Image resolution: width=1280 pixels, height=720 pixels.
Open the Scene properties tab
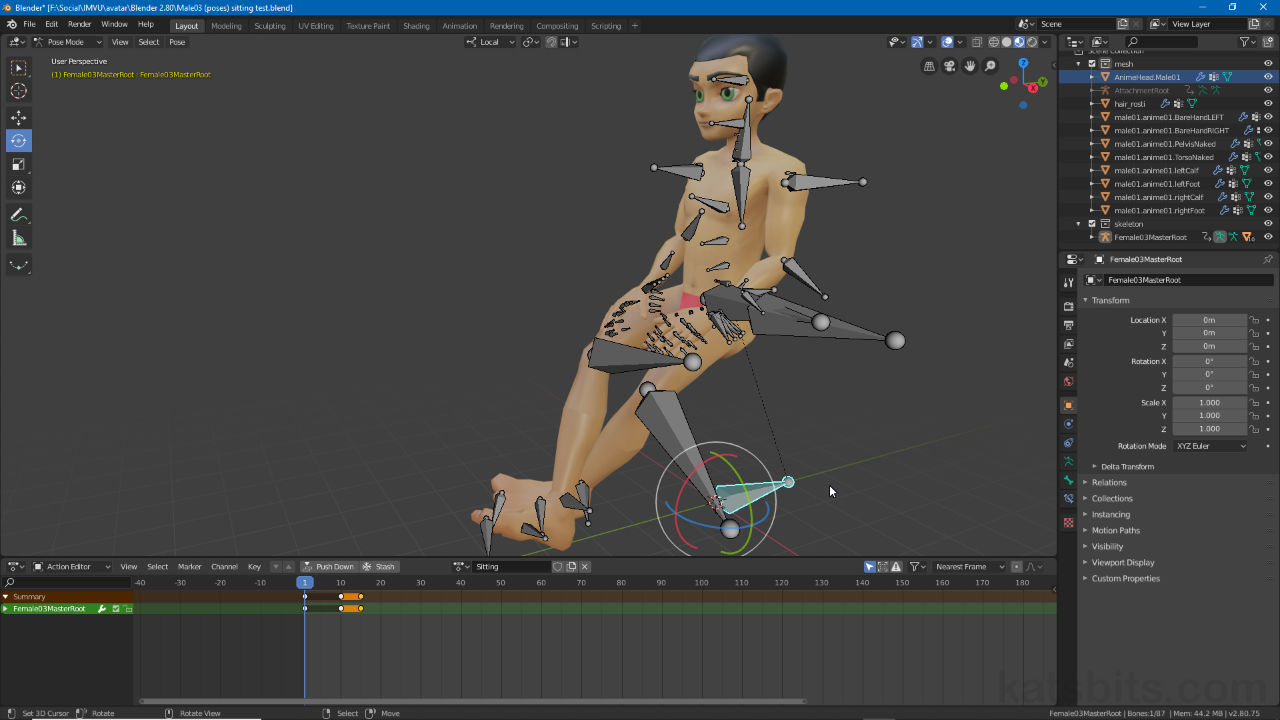click(x=1068, y=363)
